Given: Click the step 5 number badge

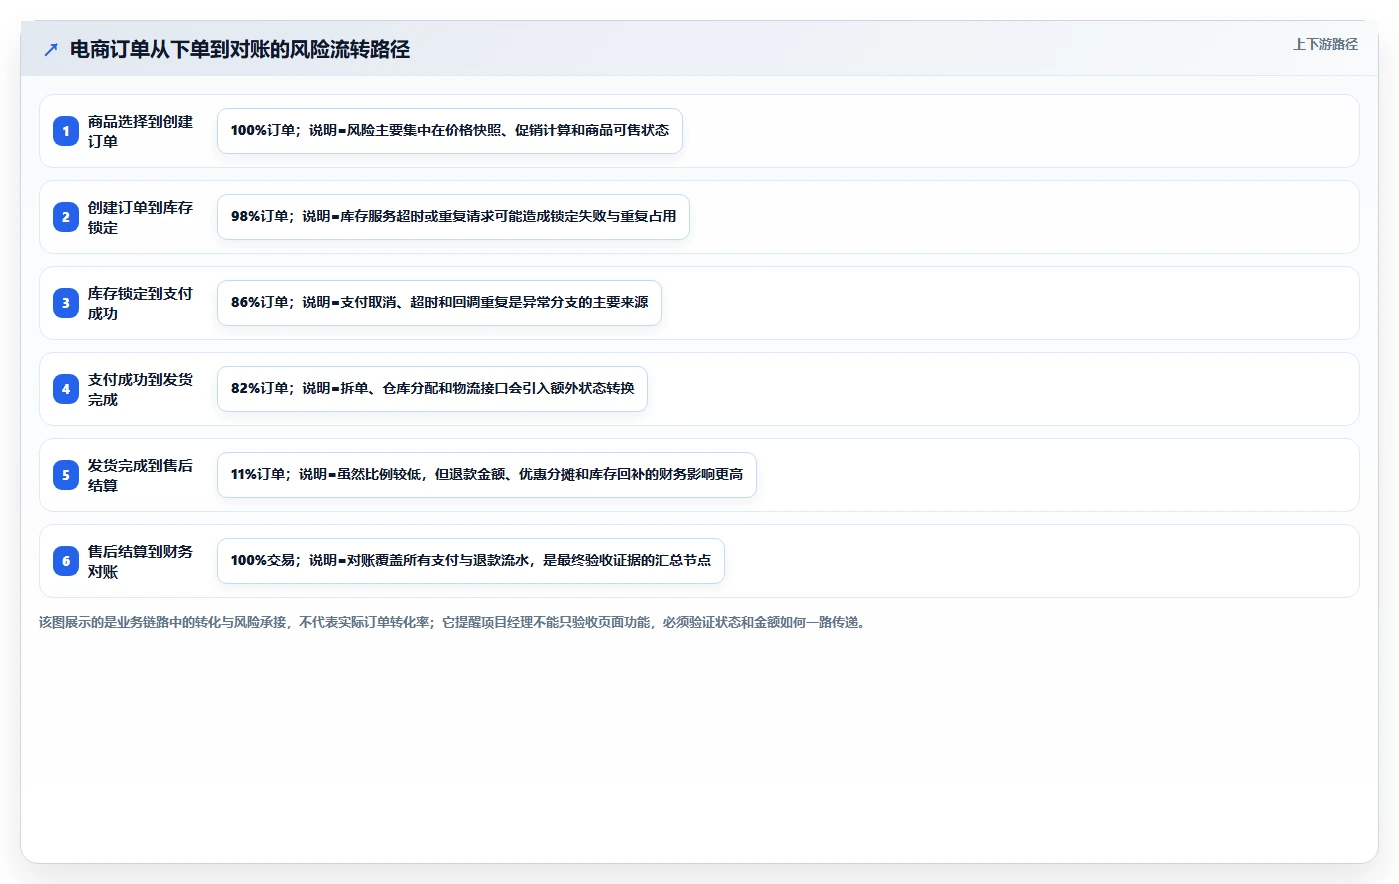Looking at the screenshot, I should 66,475.
